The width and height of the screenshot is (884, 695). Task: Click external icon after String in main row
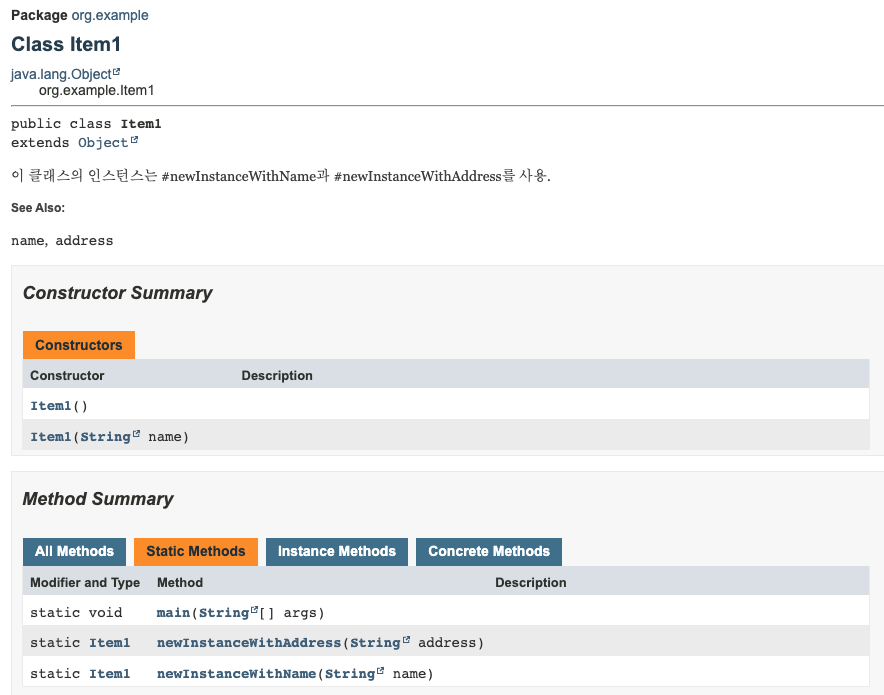coord(254,610)
